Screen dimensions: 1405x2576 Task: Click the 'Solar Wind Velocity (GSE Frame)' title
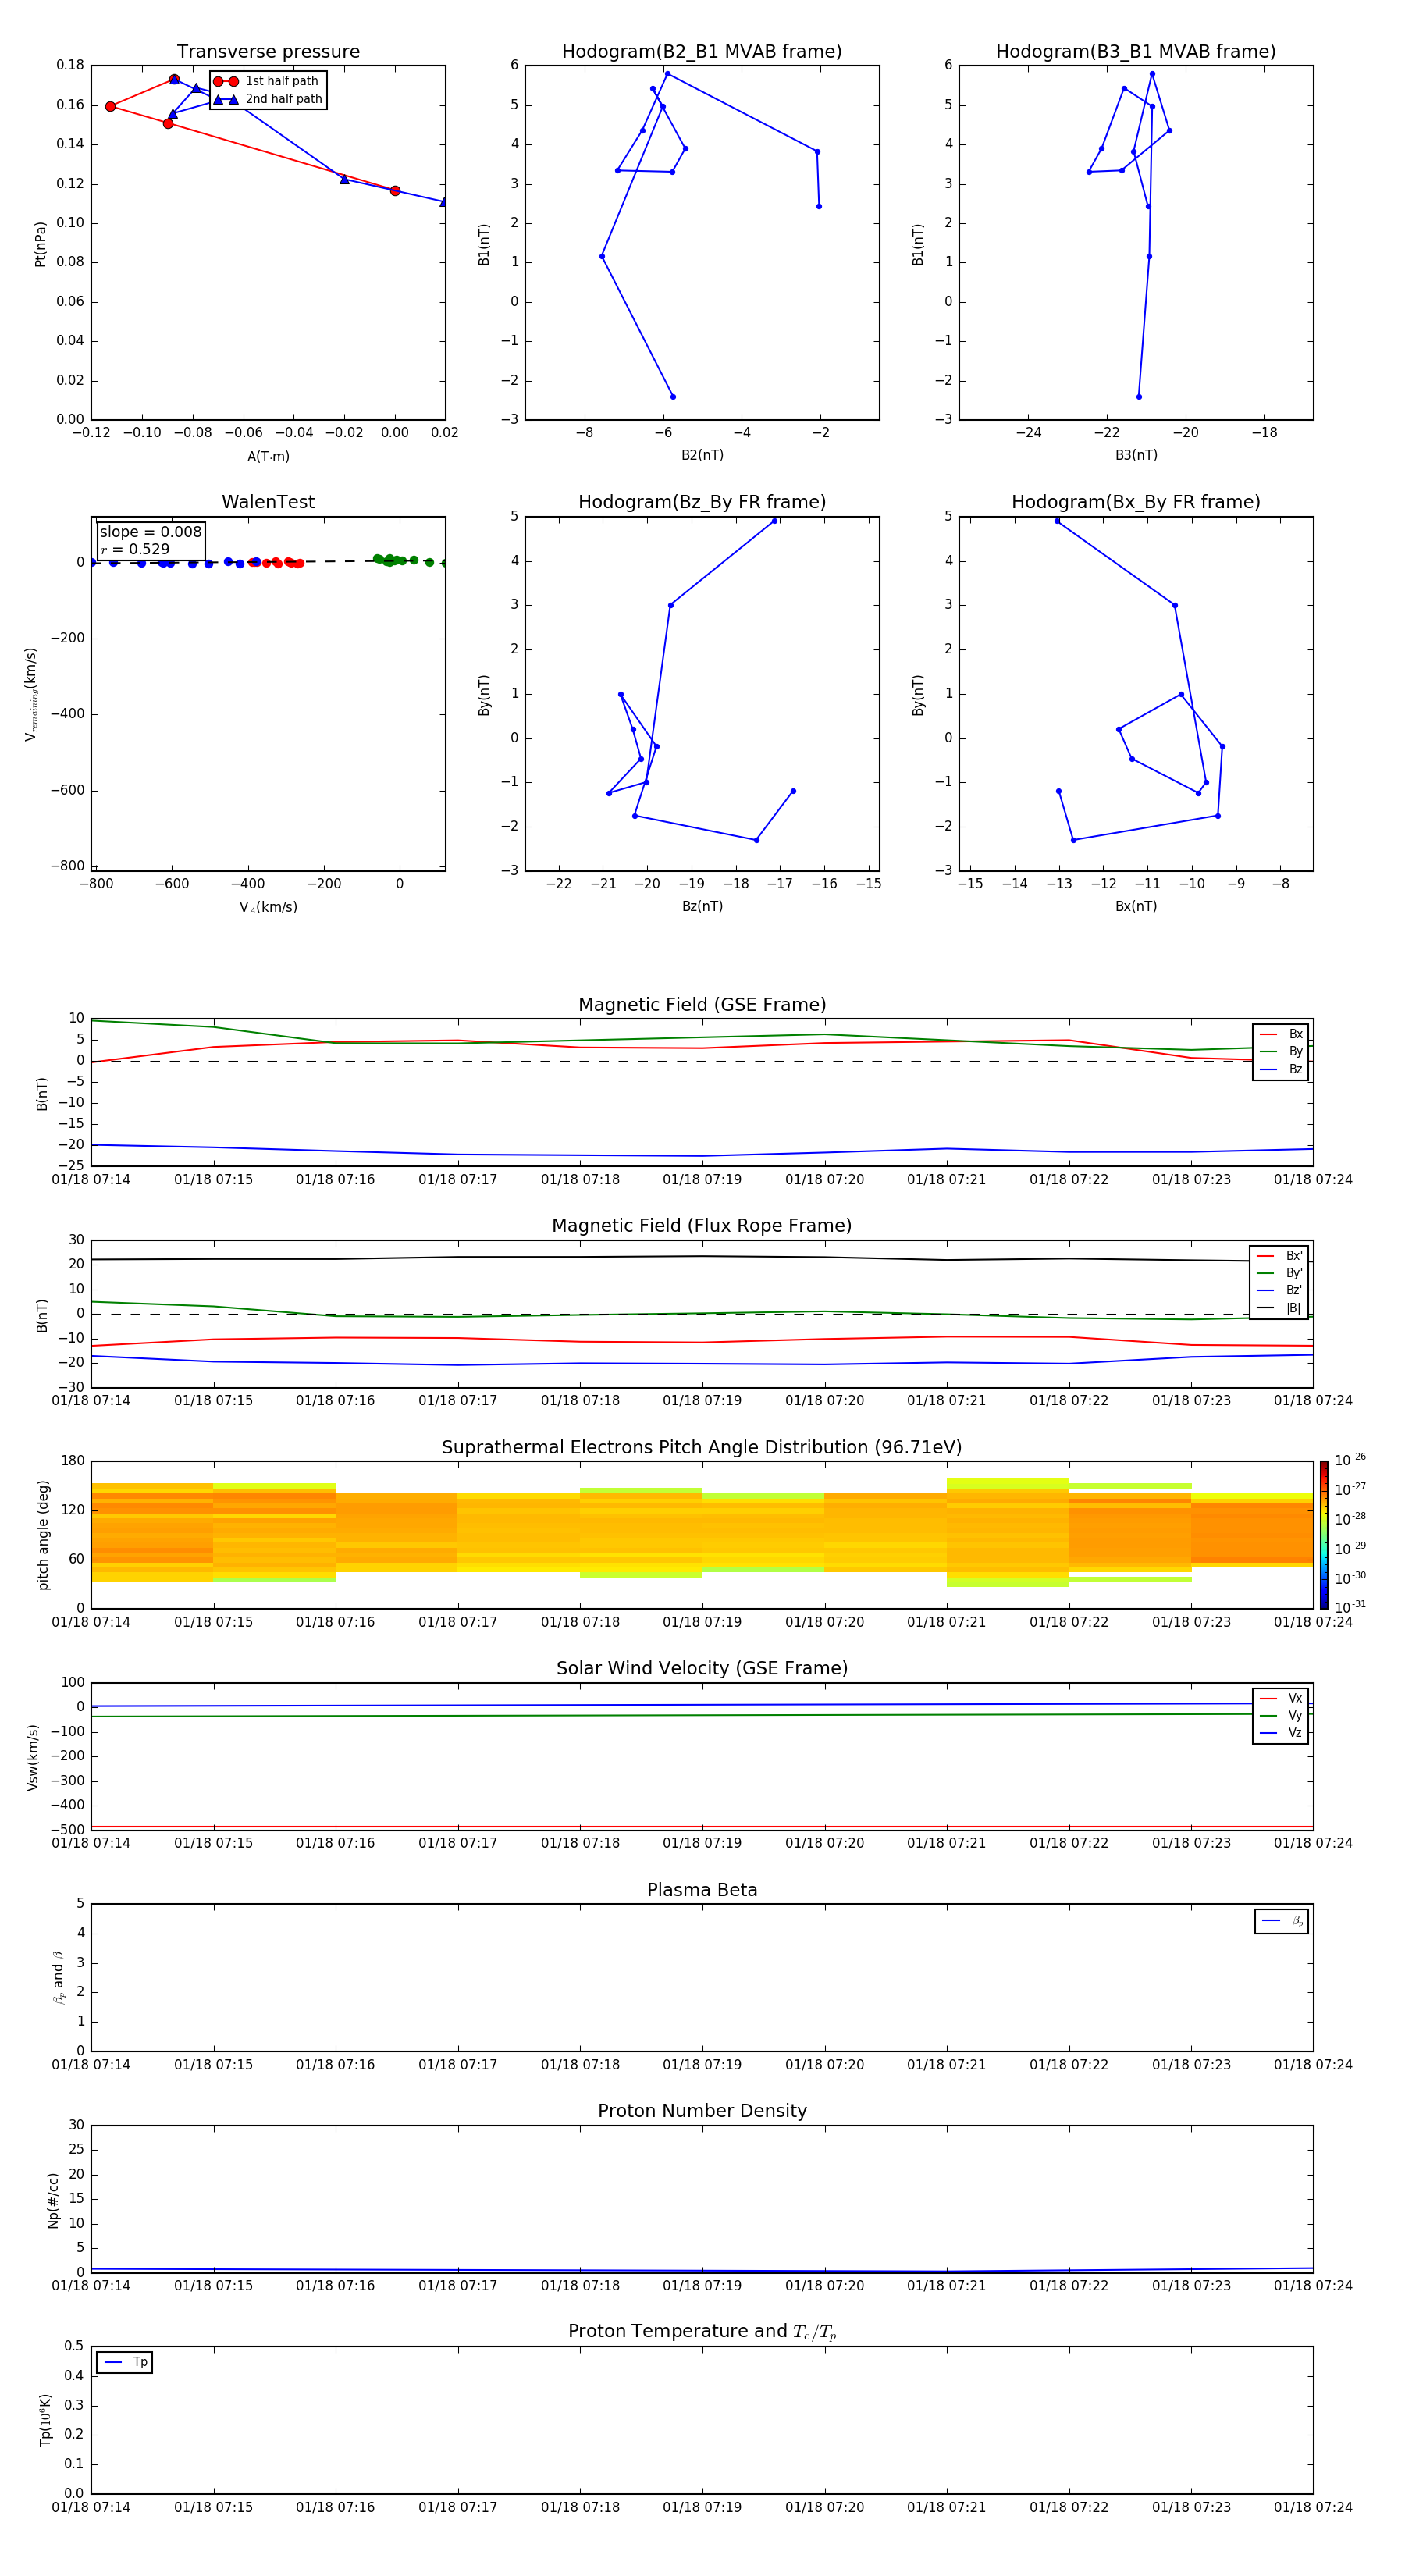(702, 1668)
